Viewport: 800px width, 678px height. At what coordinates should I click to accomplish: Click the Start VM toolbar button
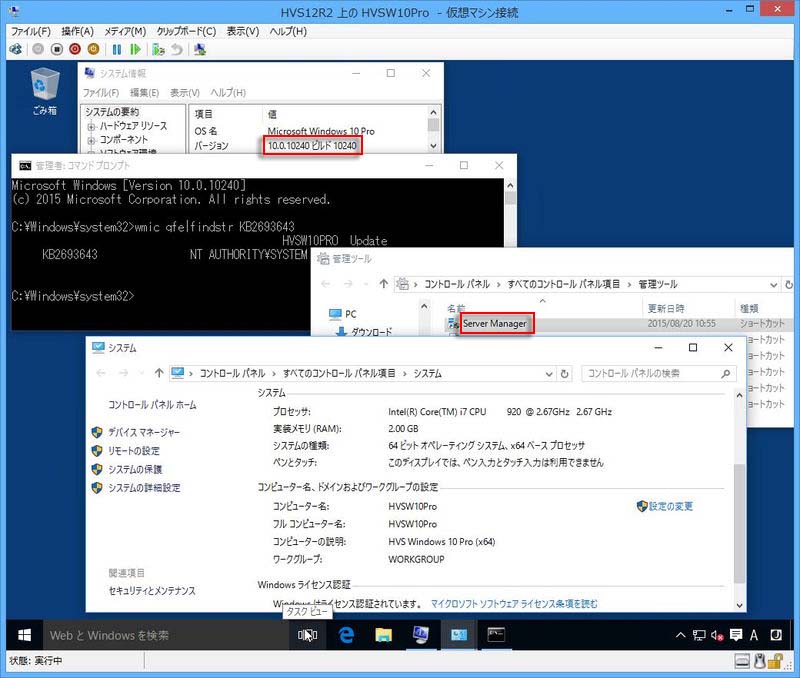coord(38,49)
